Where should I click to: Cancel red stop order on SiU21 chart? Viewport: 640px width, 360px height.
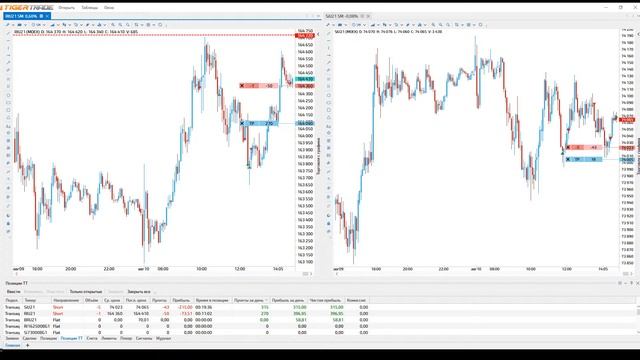point(568,147)
